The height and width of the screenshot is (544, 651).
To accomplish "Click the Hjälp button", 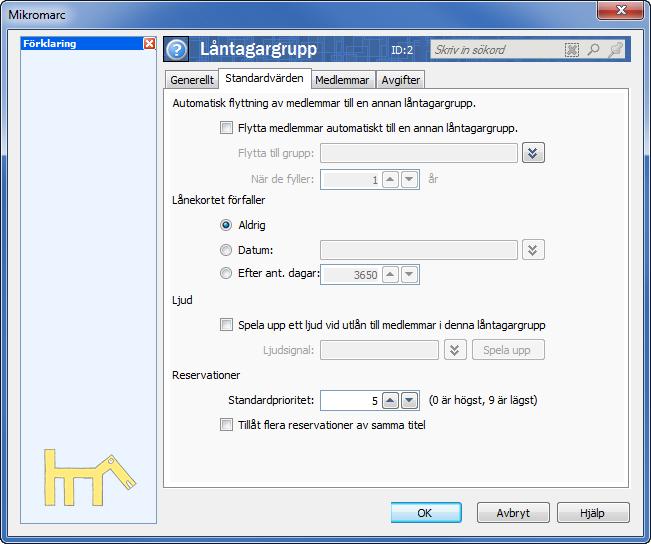I will coord(593,513).
